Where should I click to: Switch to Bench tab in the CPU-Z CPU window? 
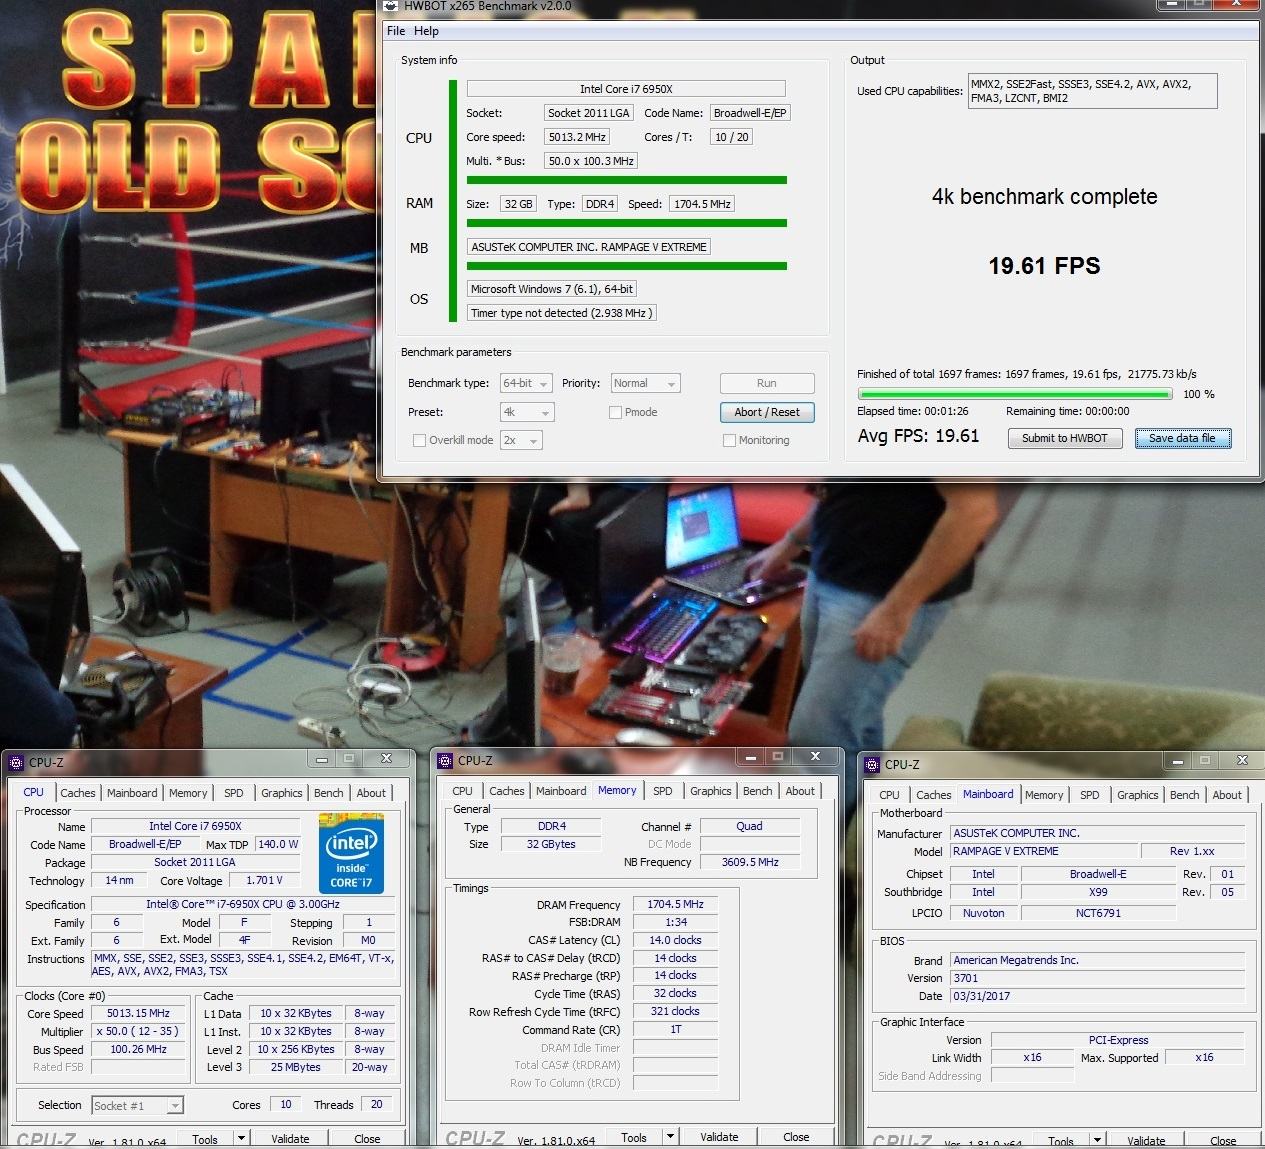(x=329, y=793)
